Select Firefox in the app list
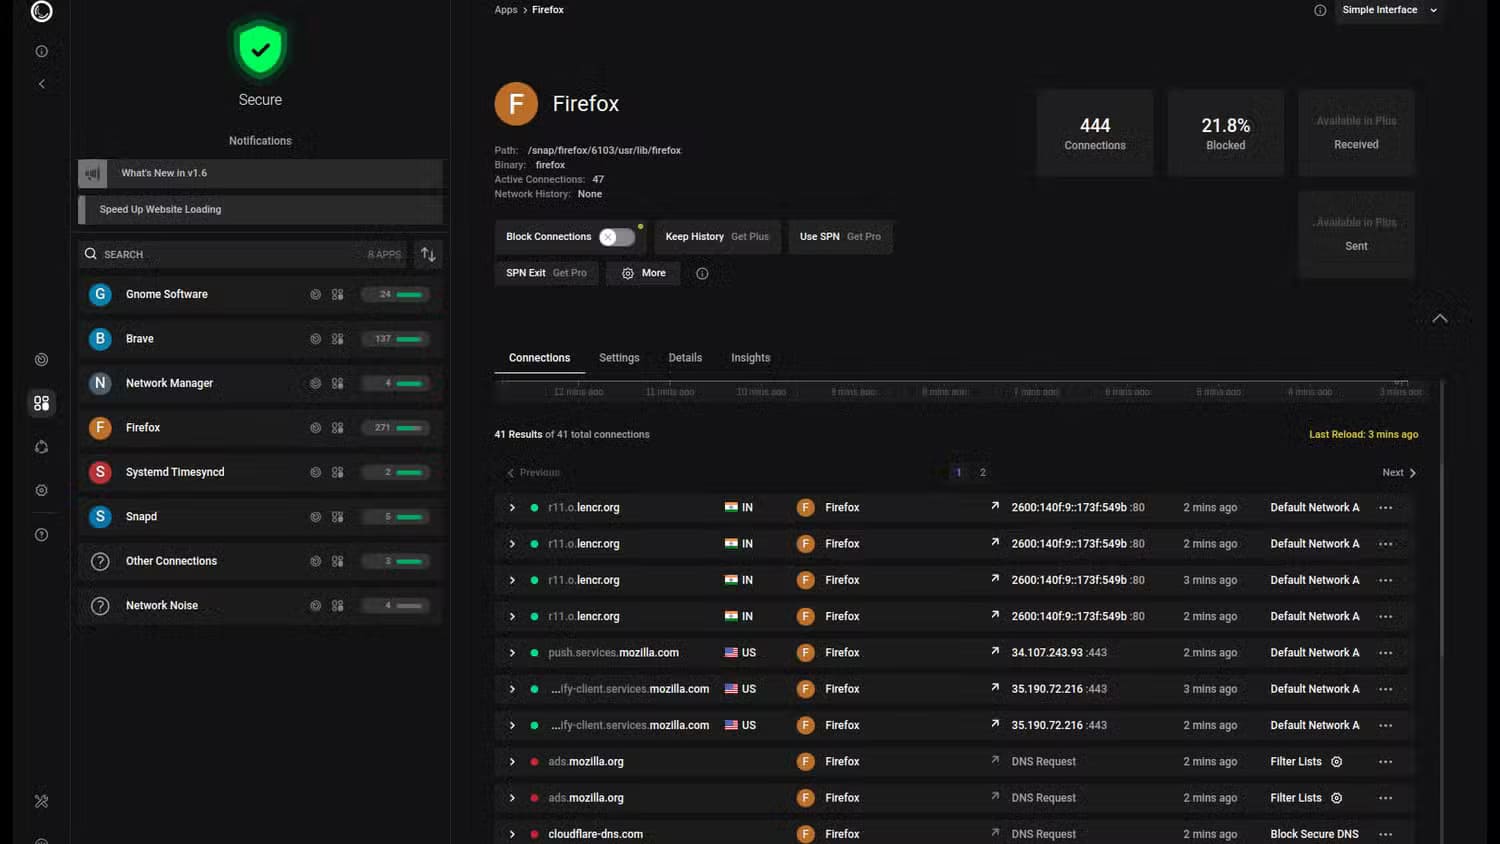The height and width of the screenshot is (844, 1500). pos(260,428)
